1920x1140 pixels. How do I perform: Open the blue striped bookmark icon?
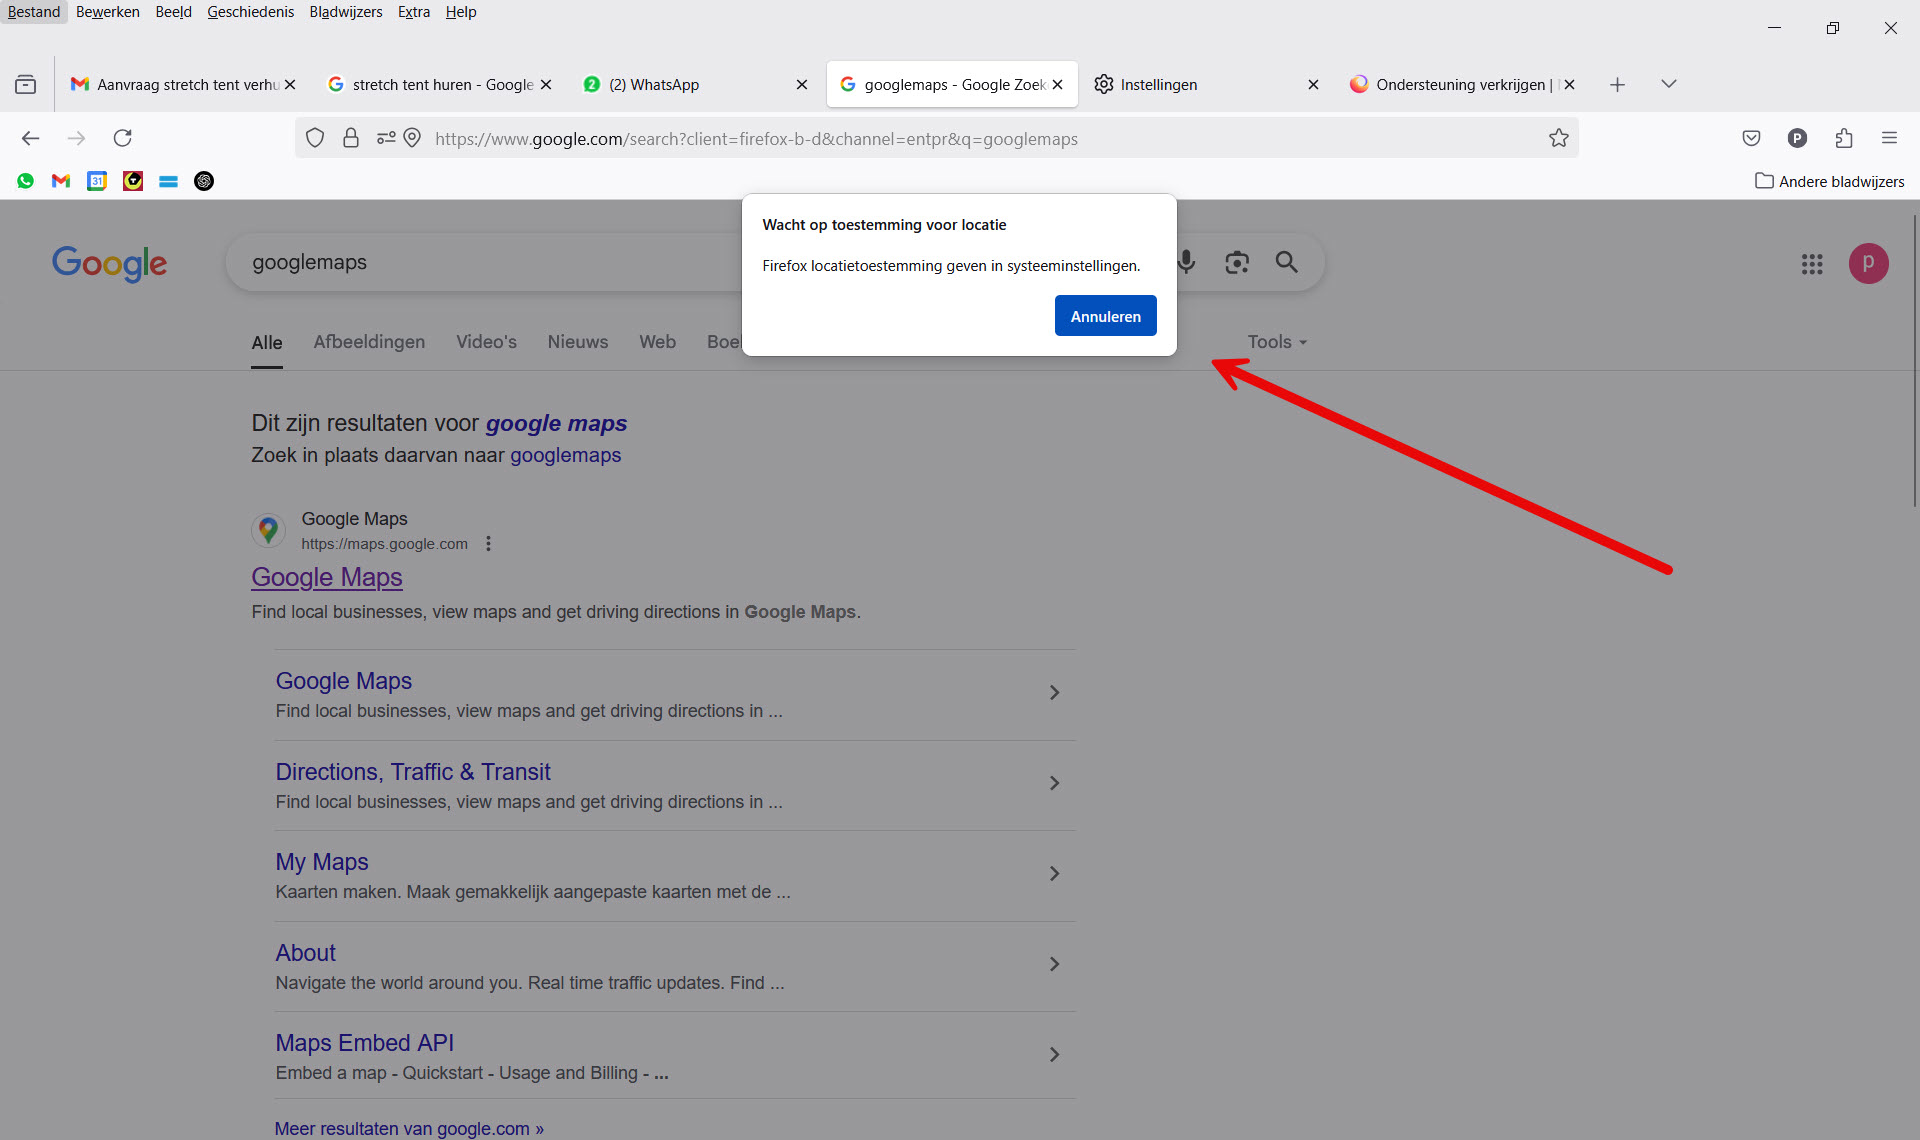point(168,181)
